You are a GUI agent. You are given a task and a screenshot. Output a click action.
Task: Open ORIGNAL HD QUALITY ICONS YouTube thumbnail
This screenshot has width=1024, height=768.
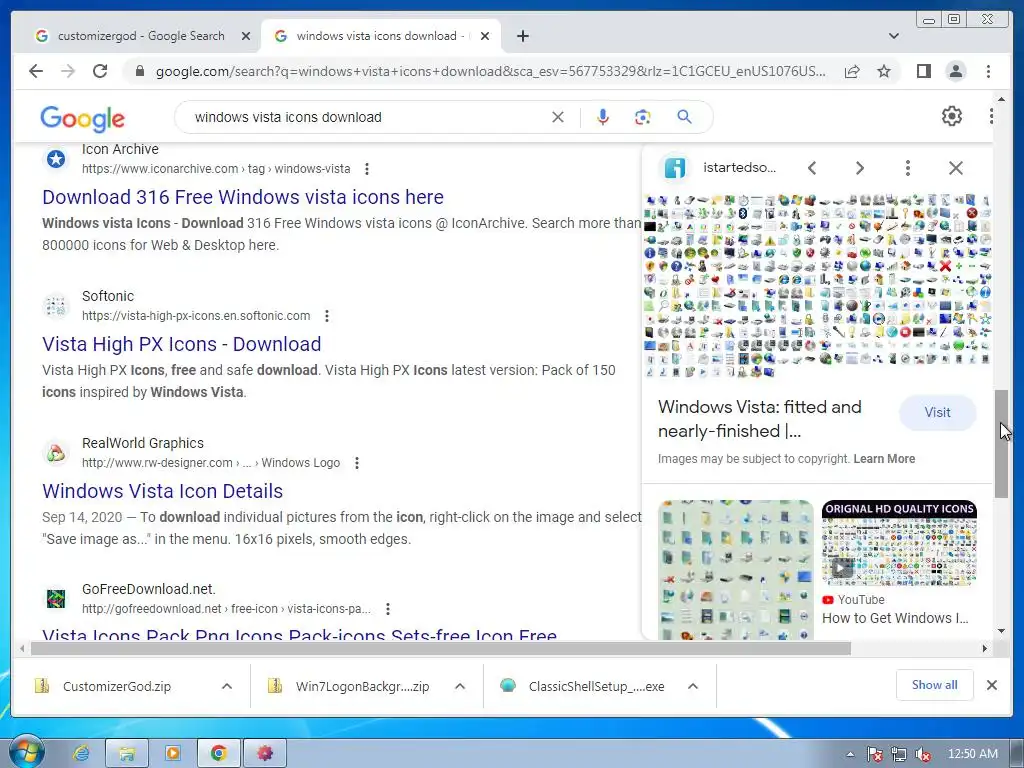coord(899,543)
